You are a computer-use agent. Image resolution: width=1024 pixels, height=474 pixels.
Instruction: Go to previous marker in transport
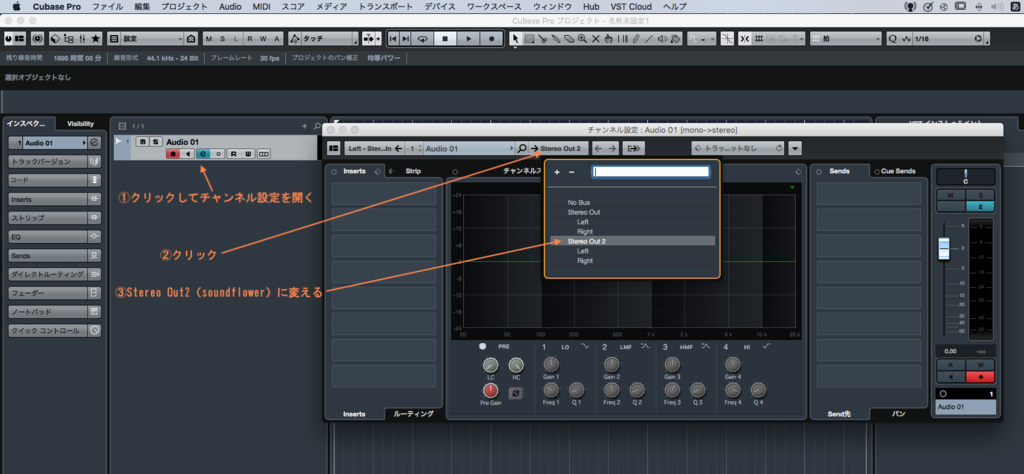[x=392, y=39]
